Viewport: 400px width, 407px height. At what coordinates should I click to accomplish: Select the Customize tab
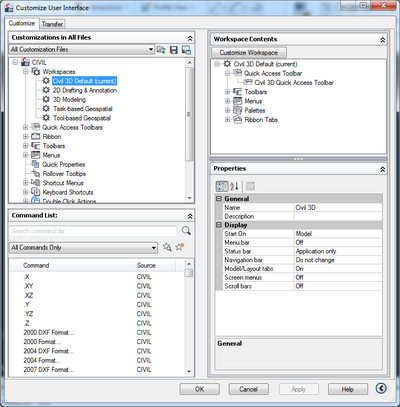click(x=22, y=23)
